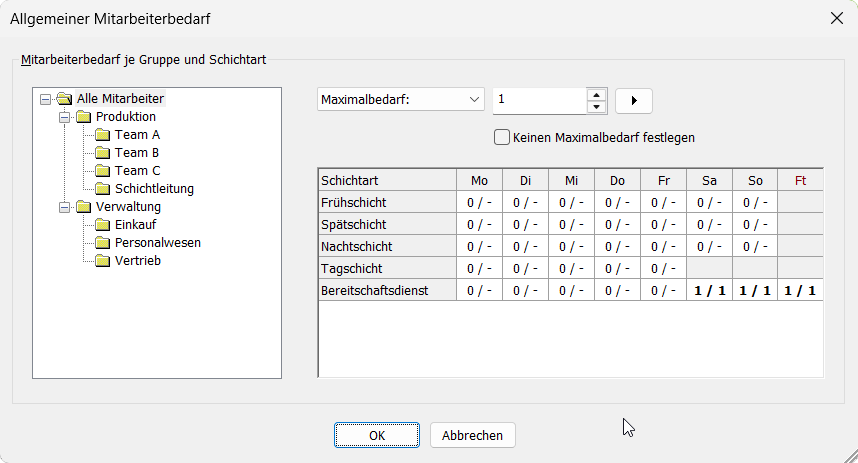Click the Di column header
The height and width of the screenshot is (463, 858).
[525, 180]
